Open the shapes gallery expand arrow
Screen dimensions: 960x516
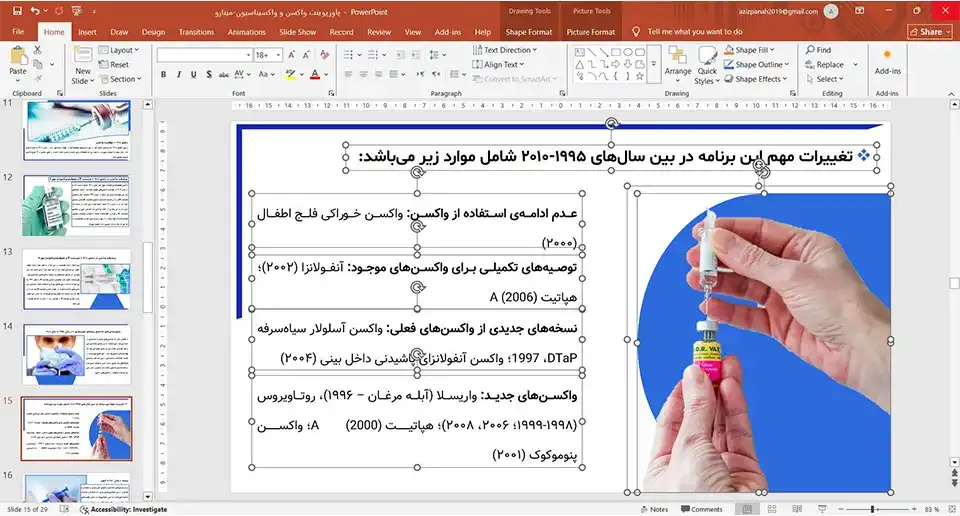pyautogui.click(x=653, y=64)
